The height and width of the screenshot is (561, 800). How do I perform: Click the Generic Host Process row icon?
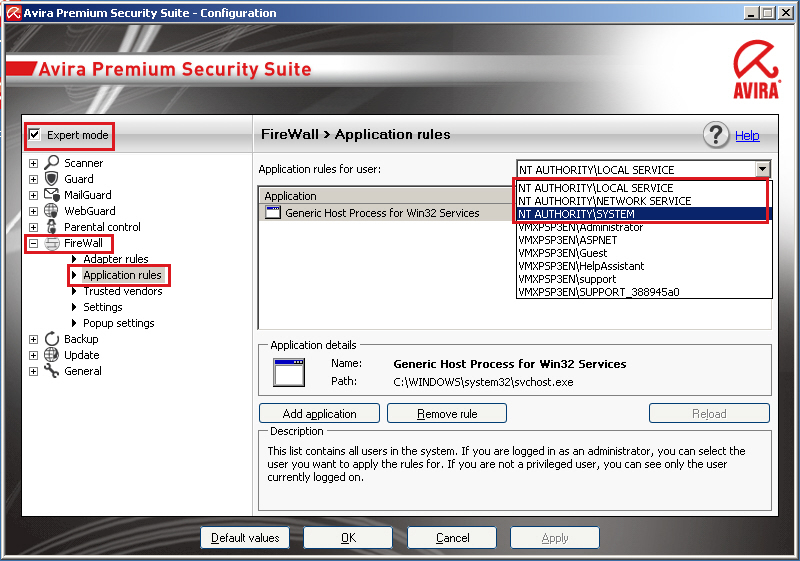pyautogui.click(x=273, y=213)
